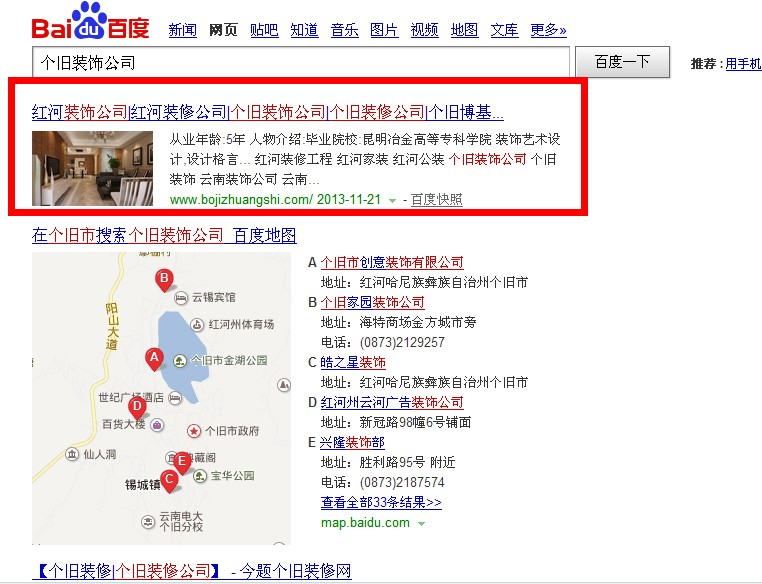Click the living room thumbnail image
762x584 pixels.
92,168
